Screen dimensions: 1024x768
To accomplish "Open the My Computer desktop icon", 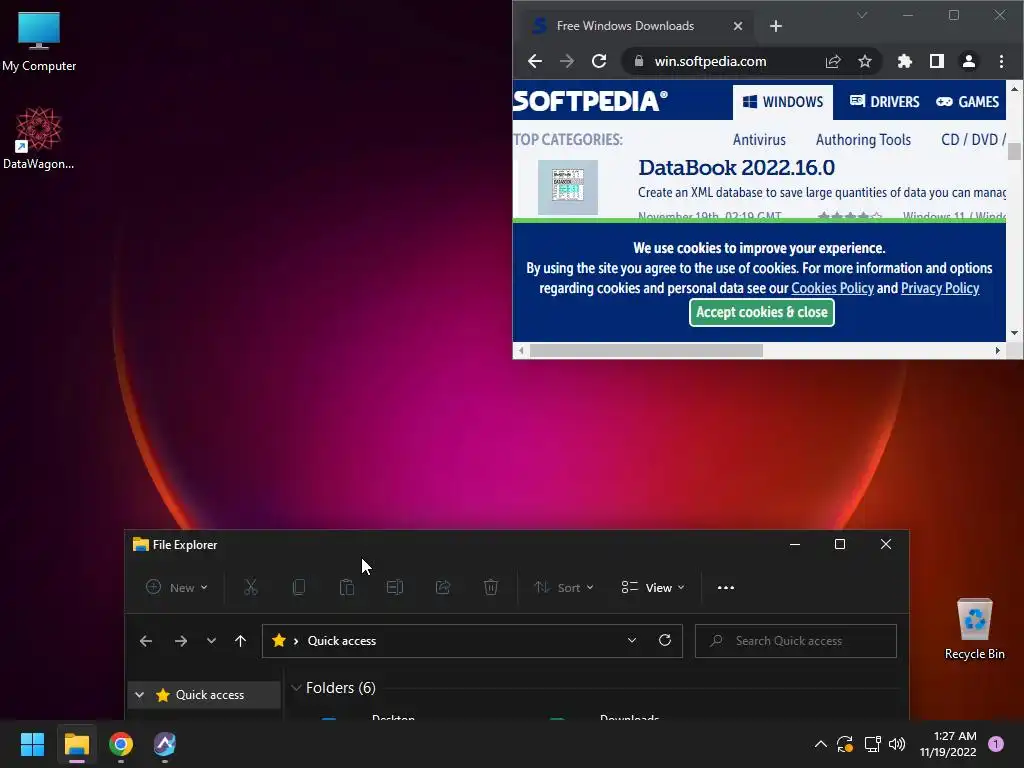I will [x=39, y=42].
